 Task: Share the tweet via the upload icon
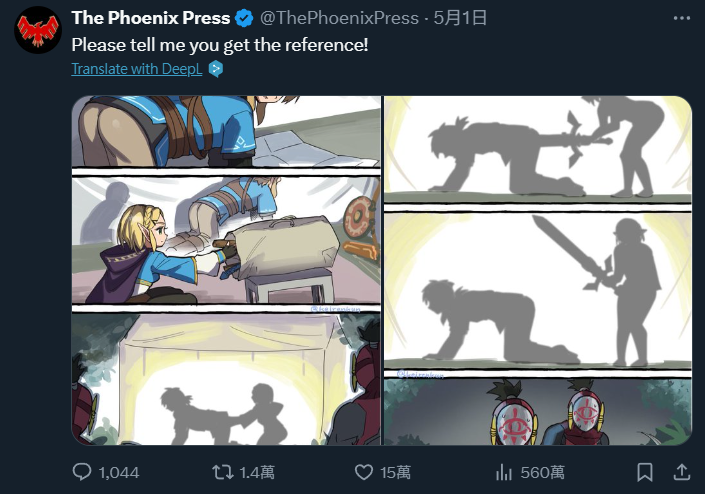click(682, 472)
